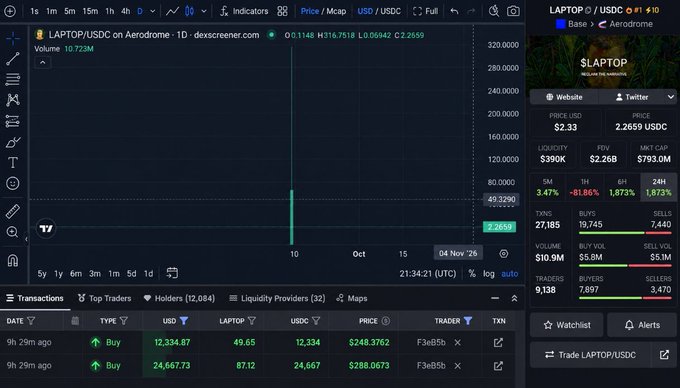Select the 15m timeframe
This screenshot has height=388, width=680.
point(90,11)
